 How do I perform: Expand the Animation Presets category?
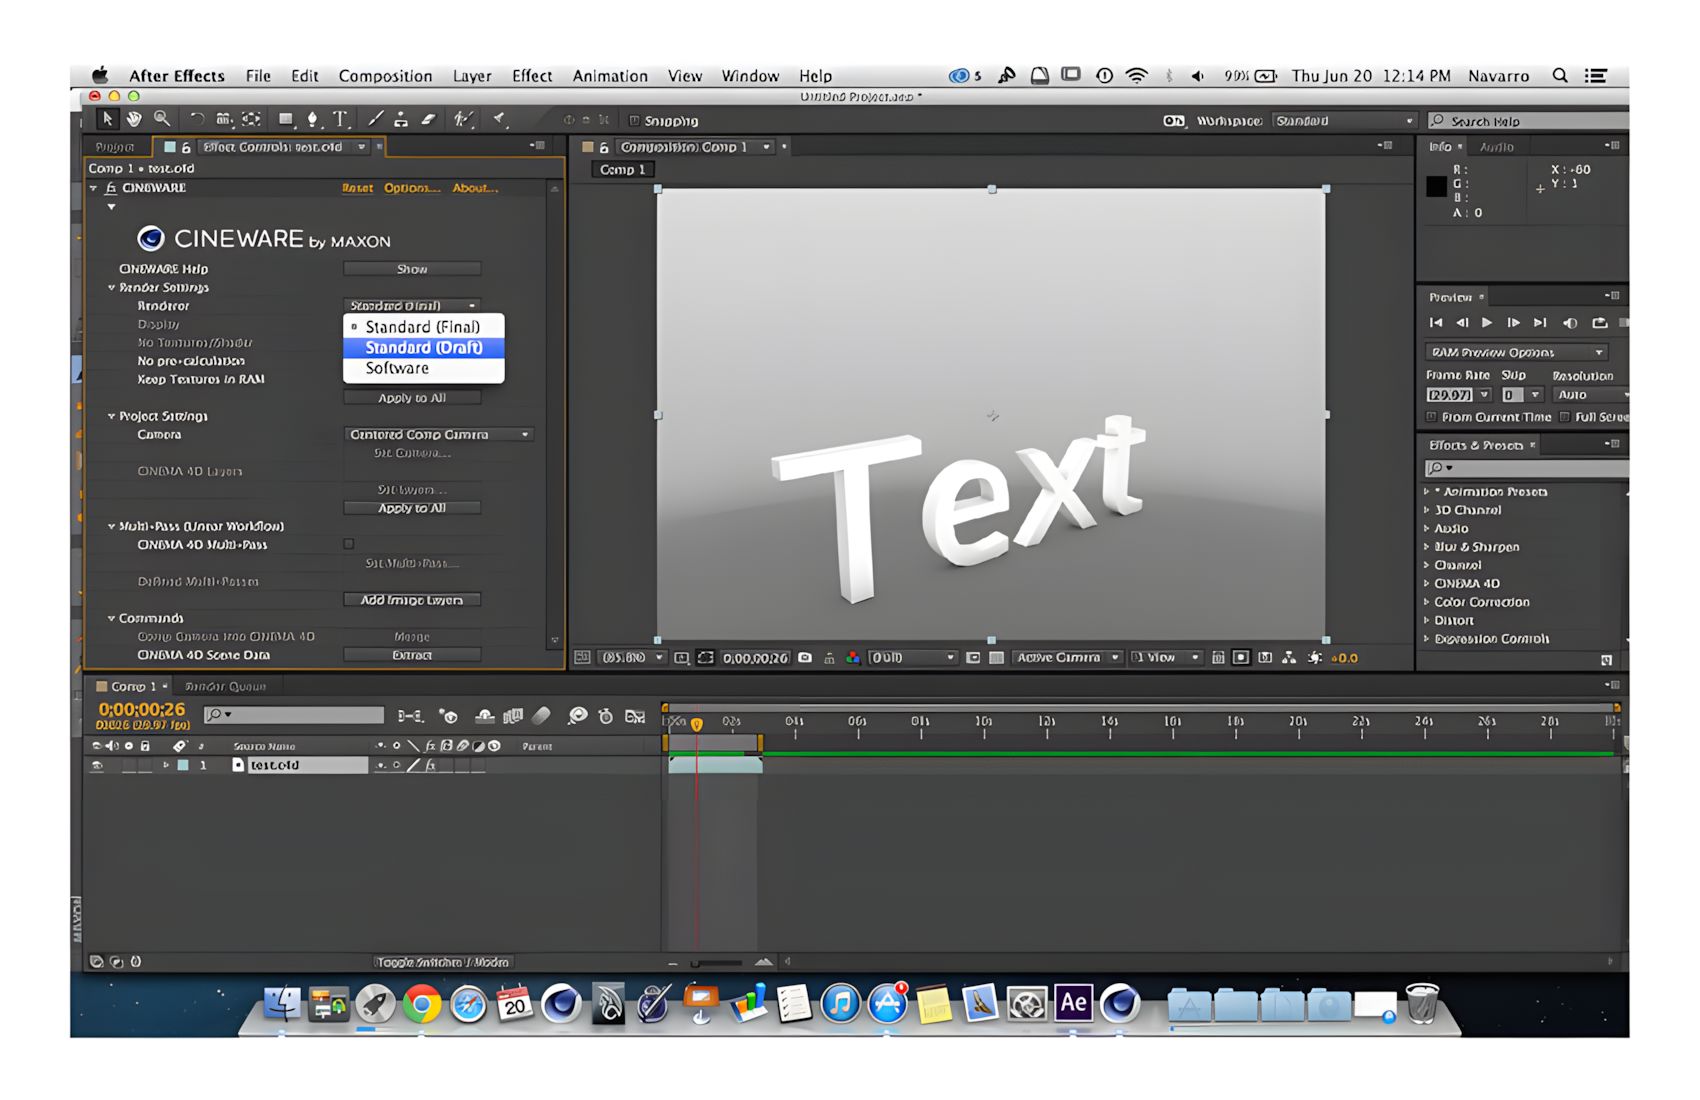point(1427,492)
